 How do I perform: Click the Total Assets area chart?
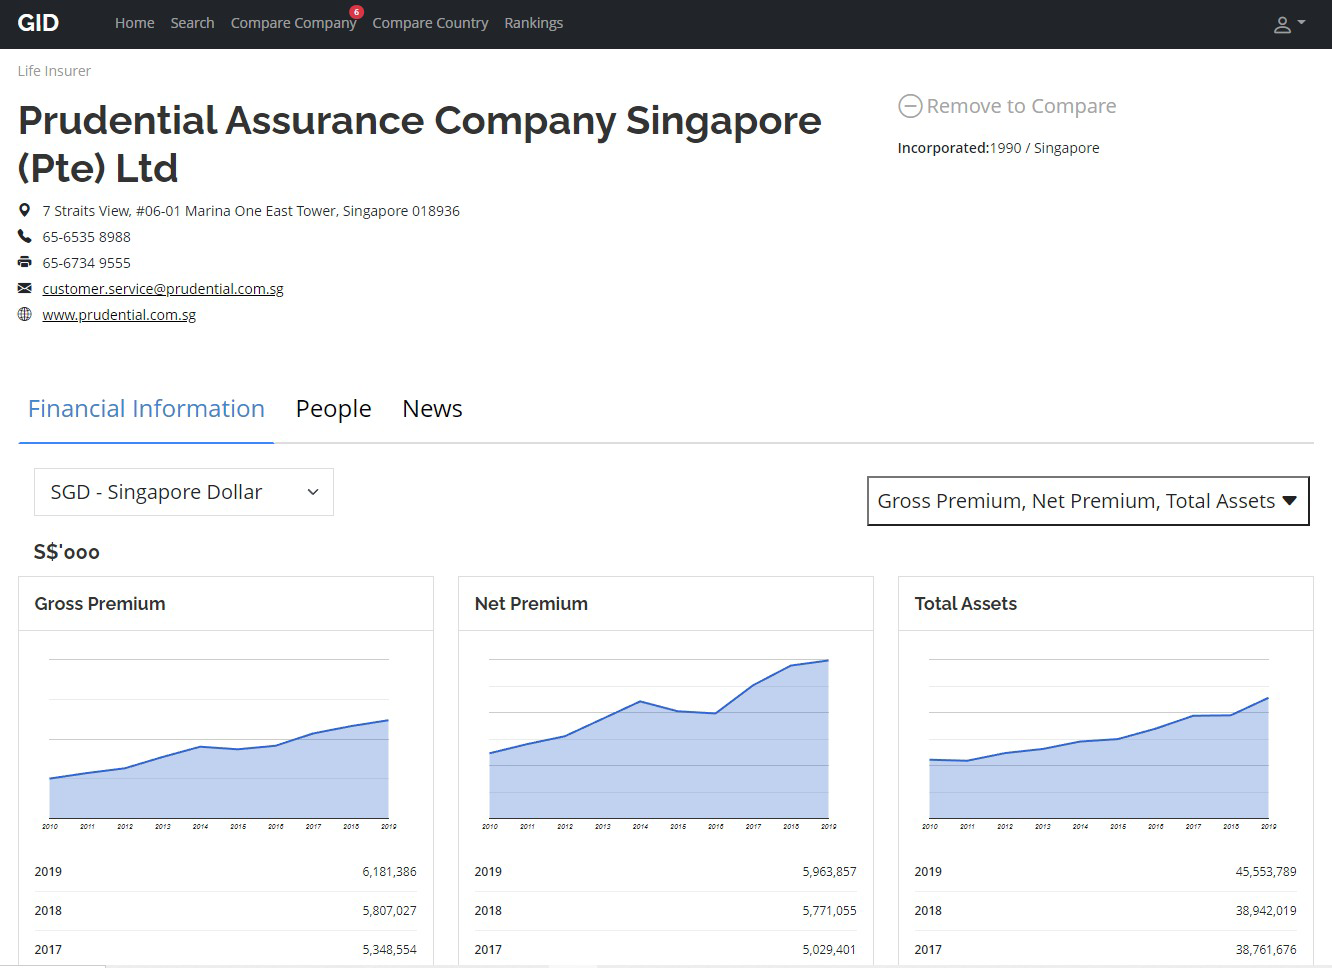[1099, 741]
